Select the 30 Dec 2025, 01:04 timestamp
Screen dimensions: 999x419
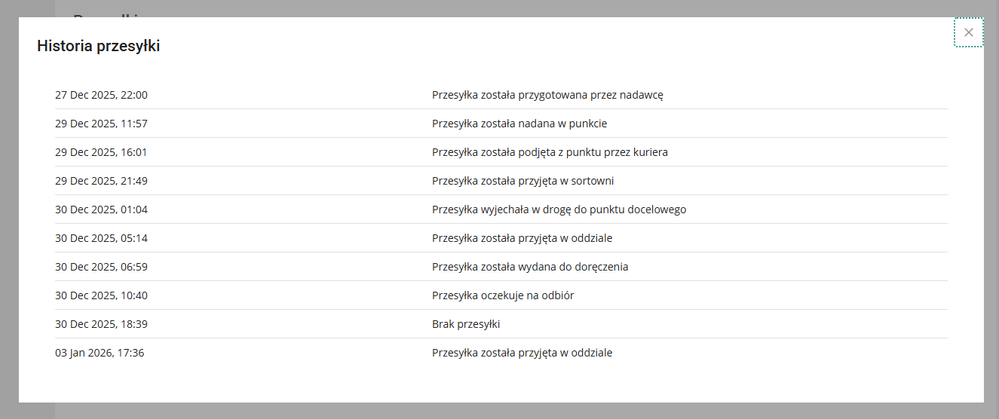[101, 210]
